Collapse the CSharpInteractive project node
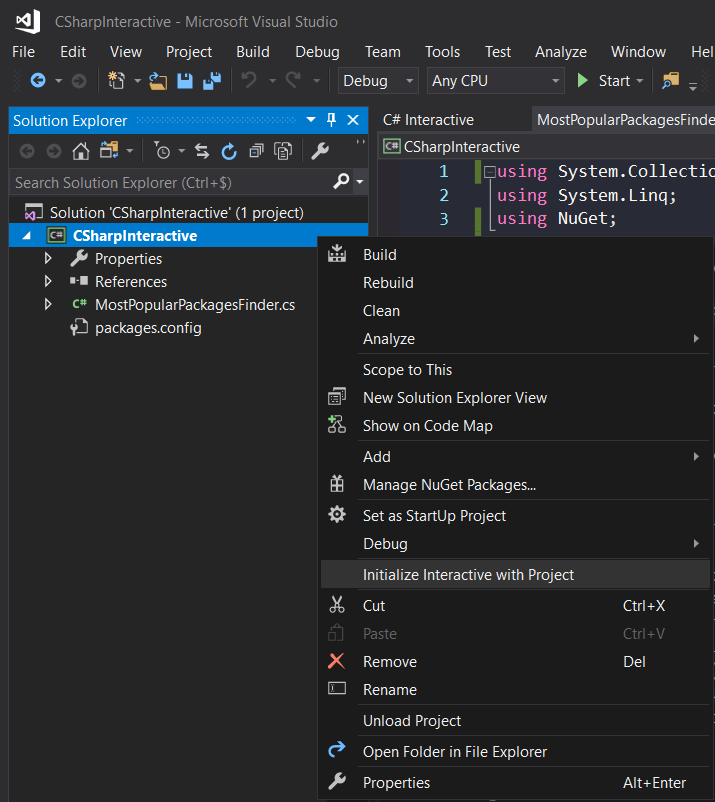 tap(27, 236)
